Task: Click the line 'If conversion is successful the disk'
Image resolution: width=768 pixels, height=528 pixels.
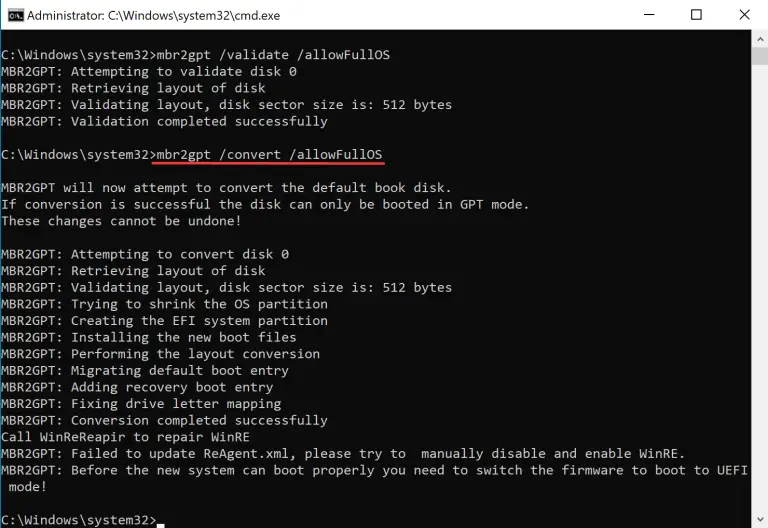Action: pos(265,204)
